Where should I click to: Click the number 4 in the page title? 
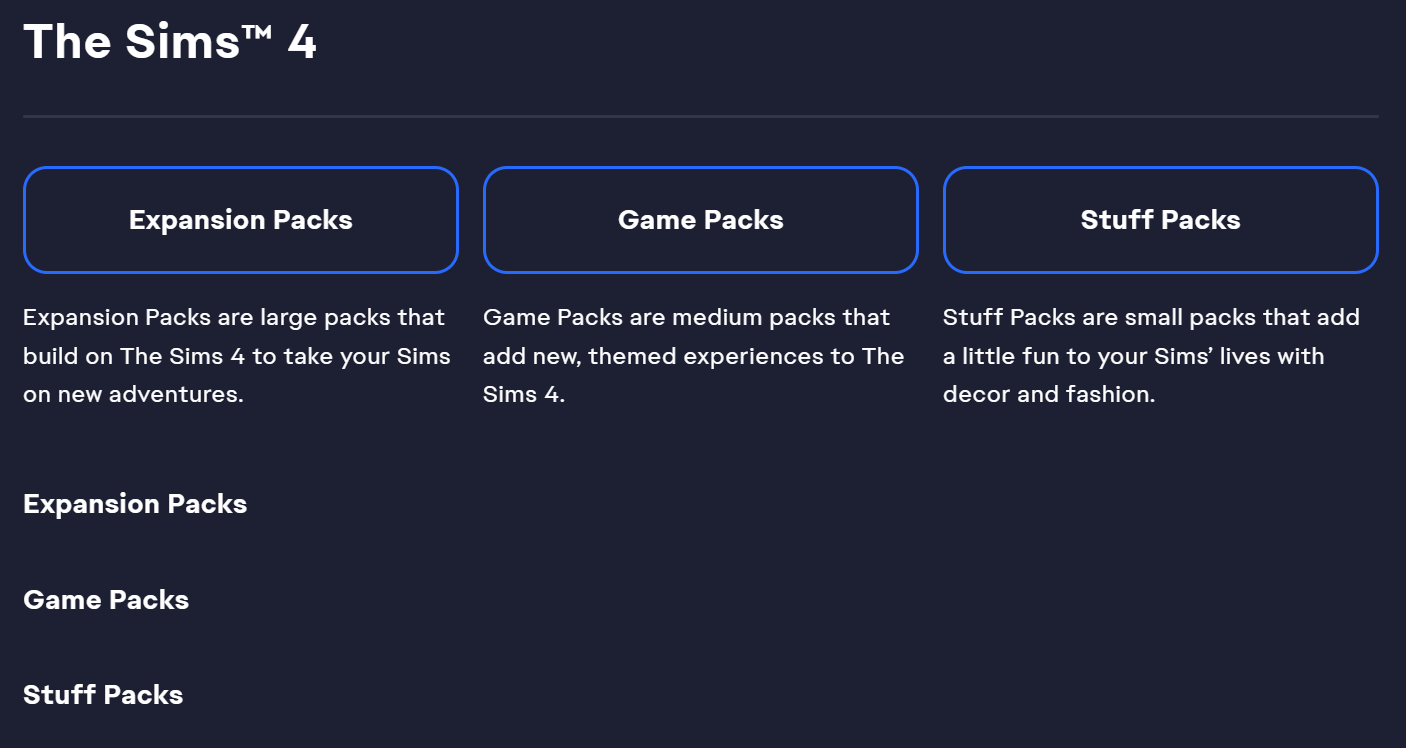click(x=301, y=42)
